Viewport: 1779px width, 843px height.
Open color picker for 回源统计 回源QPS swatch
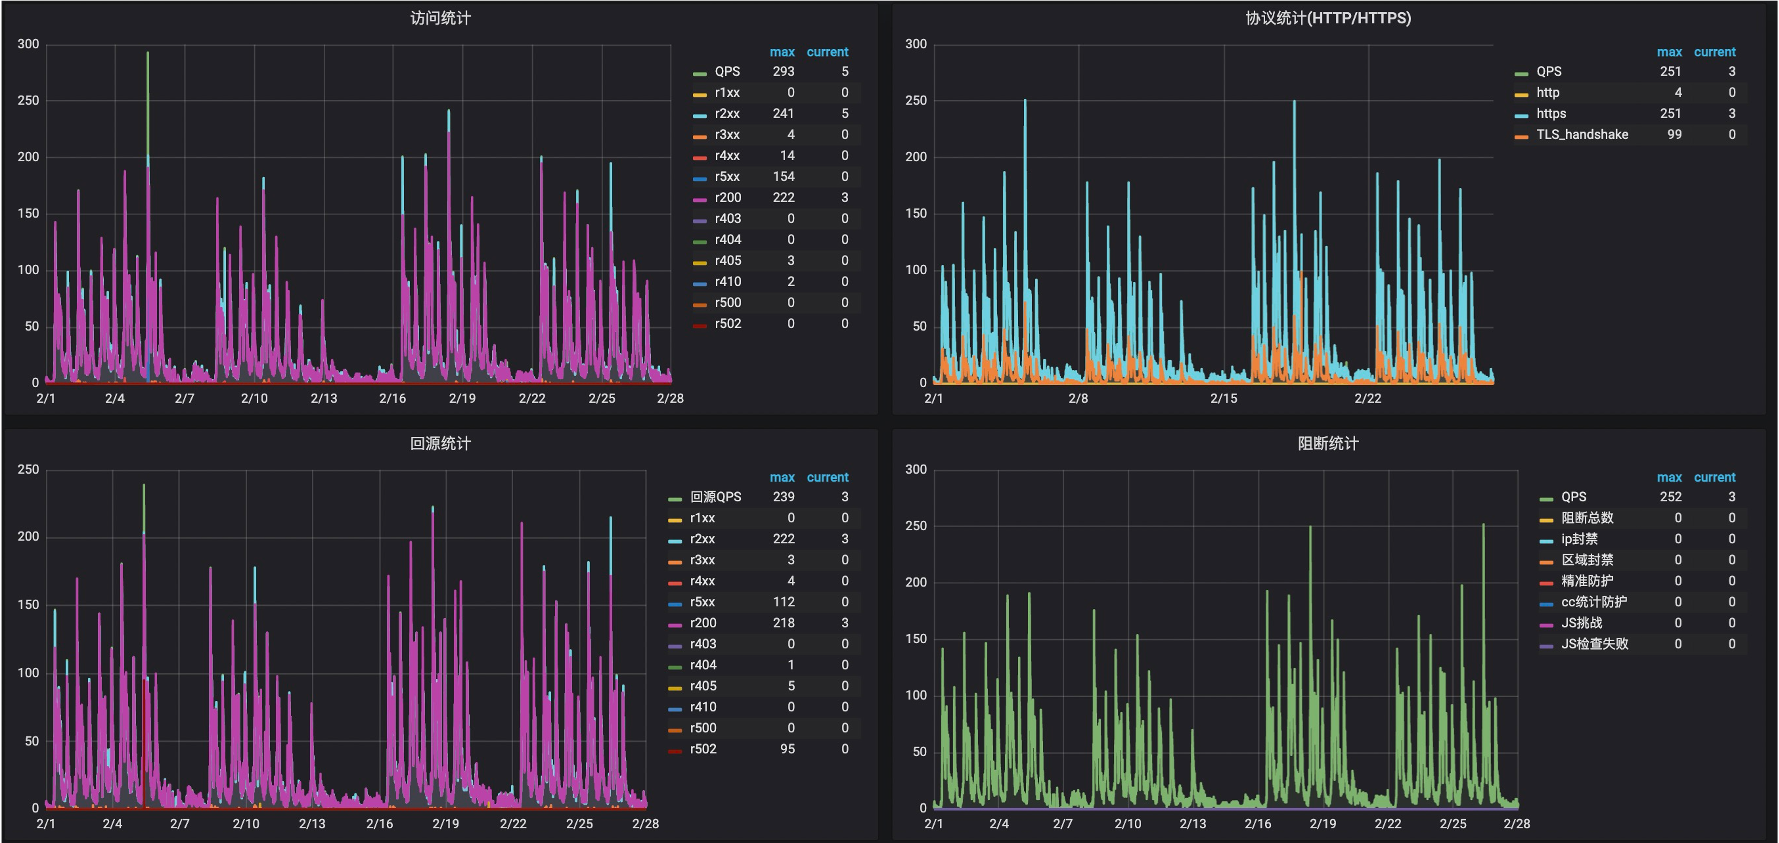[675, 499]
